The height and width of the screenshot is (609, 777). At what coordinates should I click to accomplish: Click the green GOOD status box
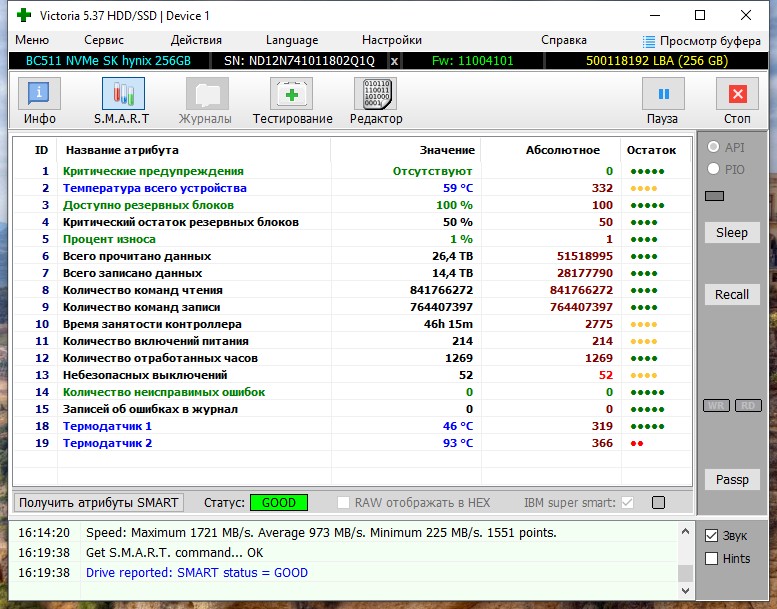point(278,502)
